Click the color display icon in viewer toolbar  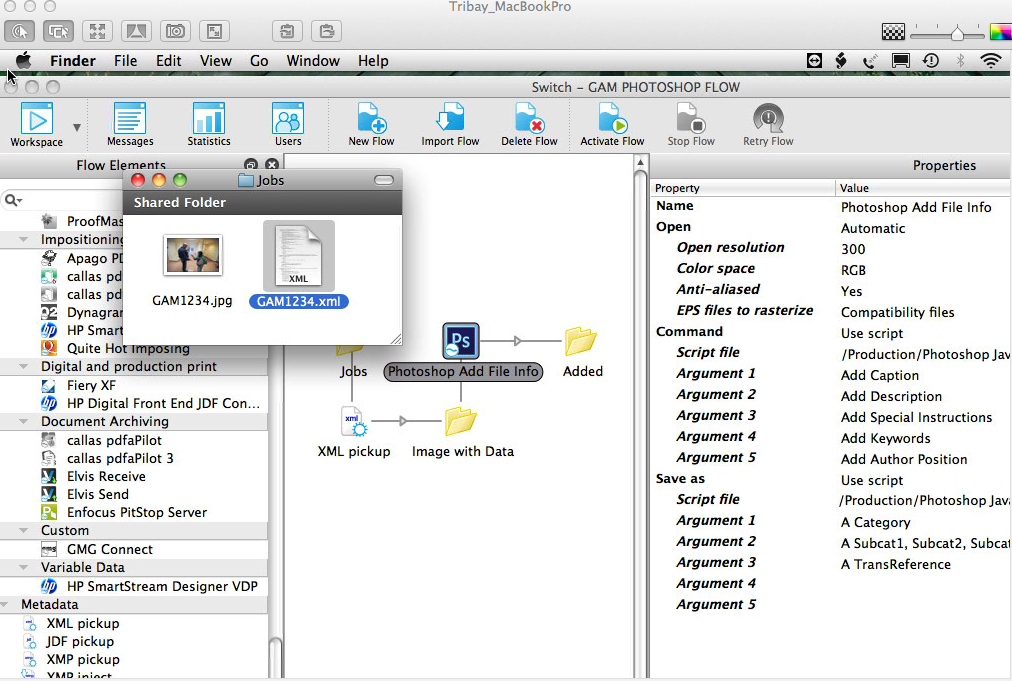(x=1000, y=31)
